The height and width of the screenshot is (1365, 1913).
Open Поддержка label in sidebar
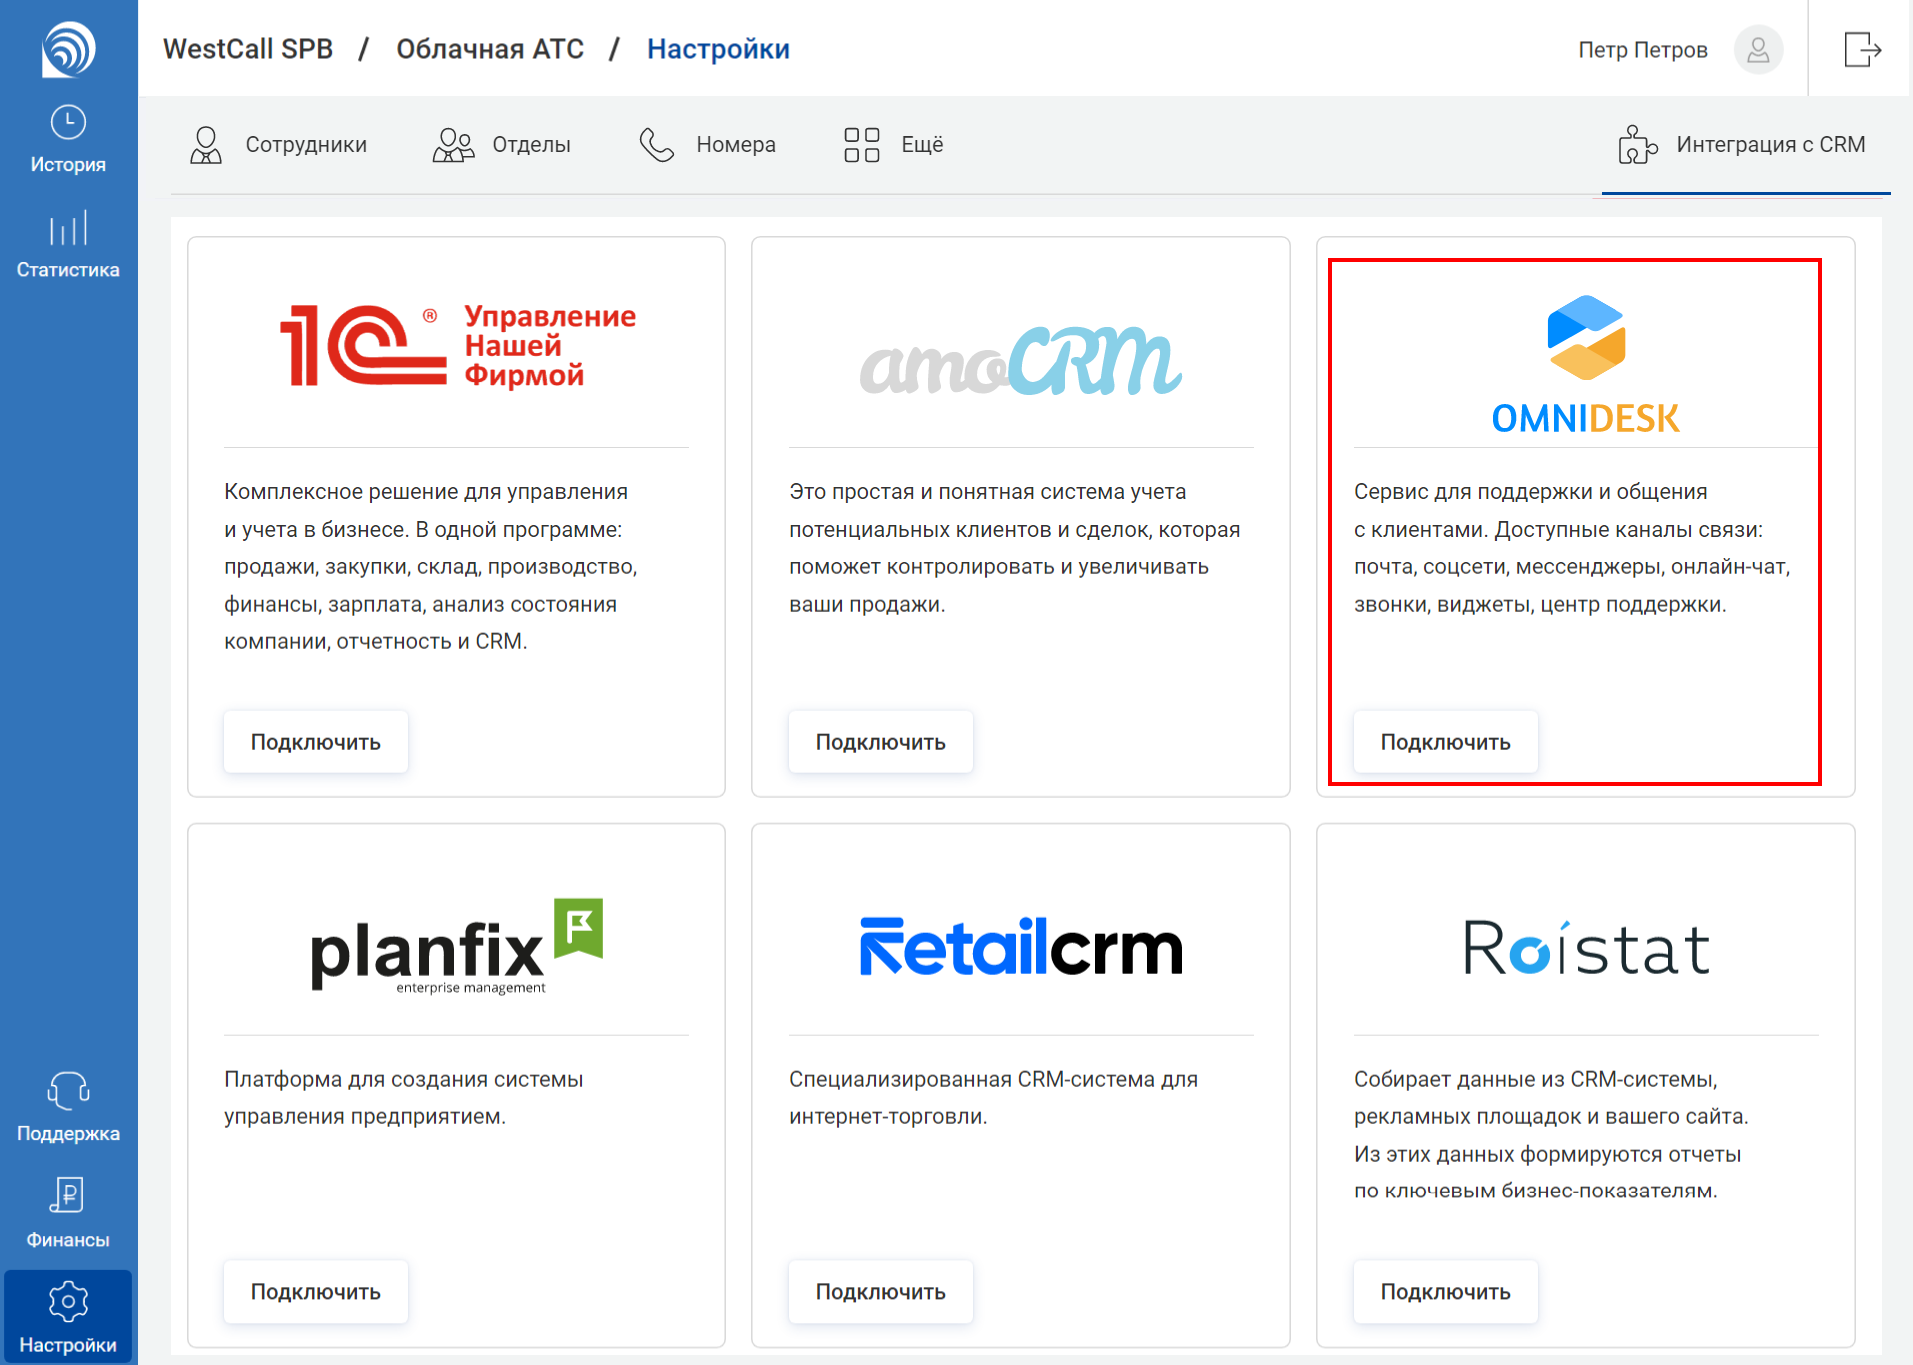[68, 1134]
